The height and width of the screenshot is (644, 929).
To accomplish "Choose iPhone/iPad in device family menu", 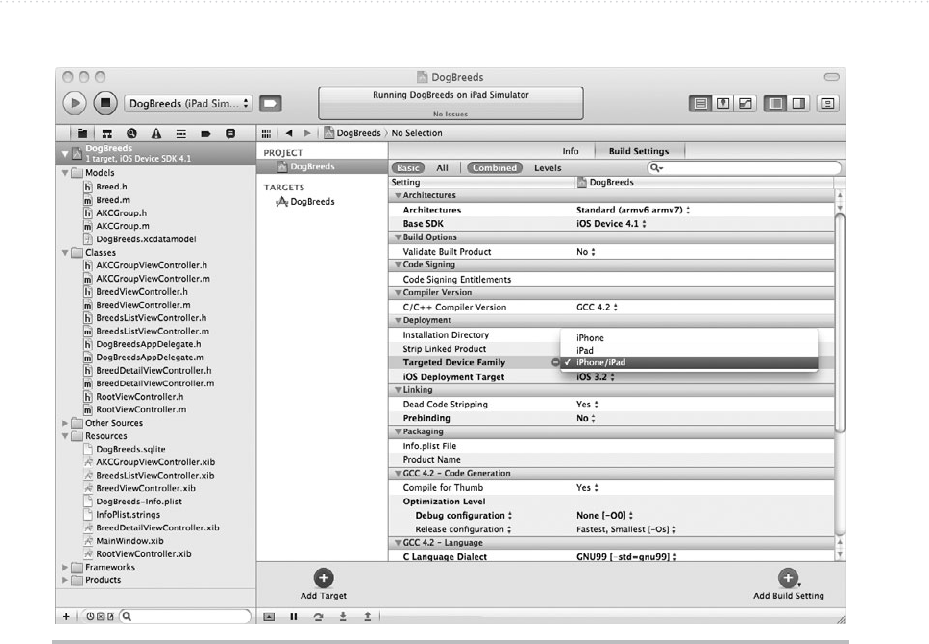I will click(x=689, y=363).
